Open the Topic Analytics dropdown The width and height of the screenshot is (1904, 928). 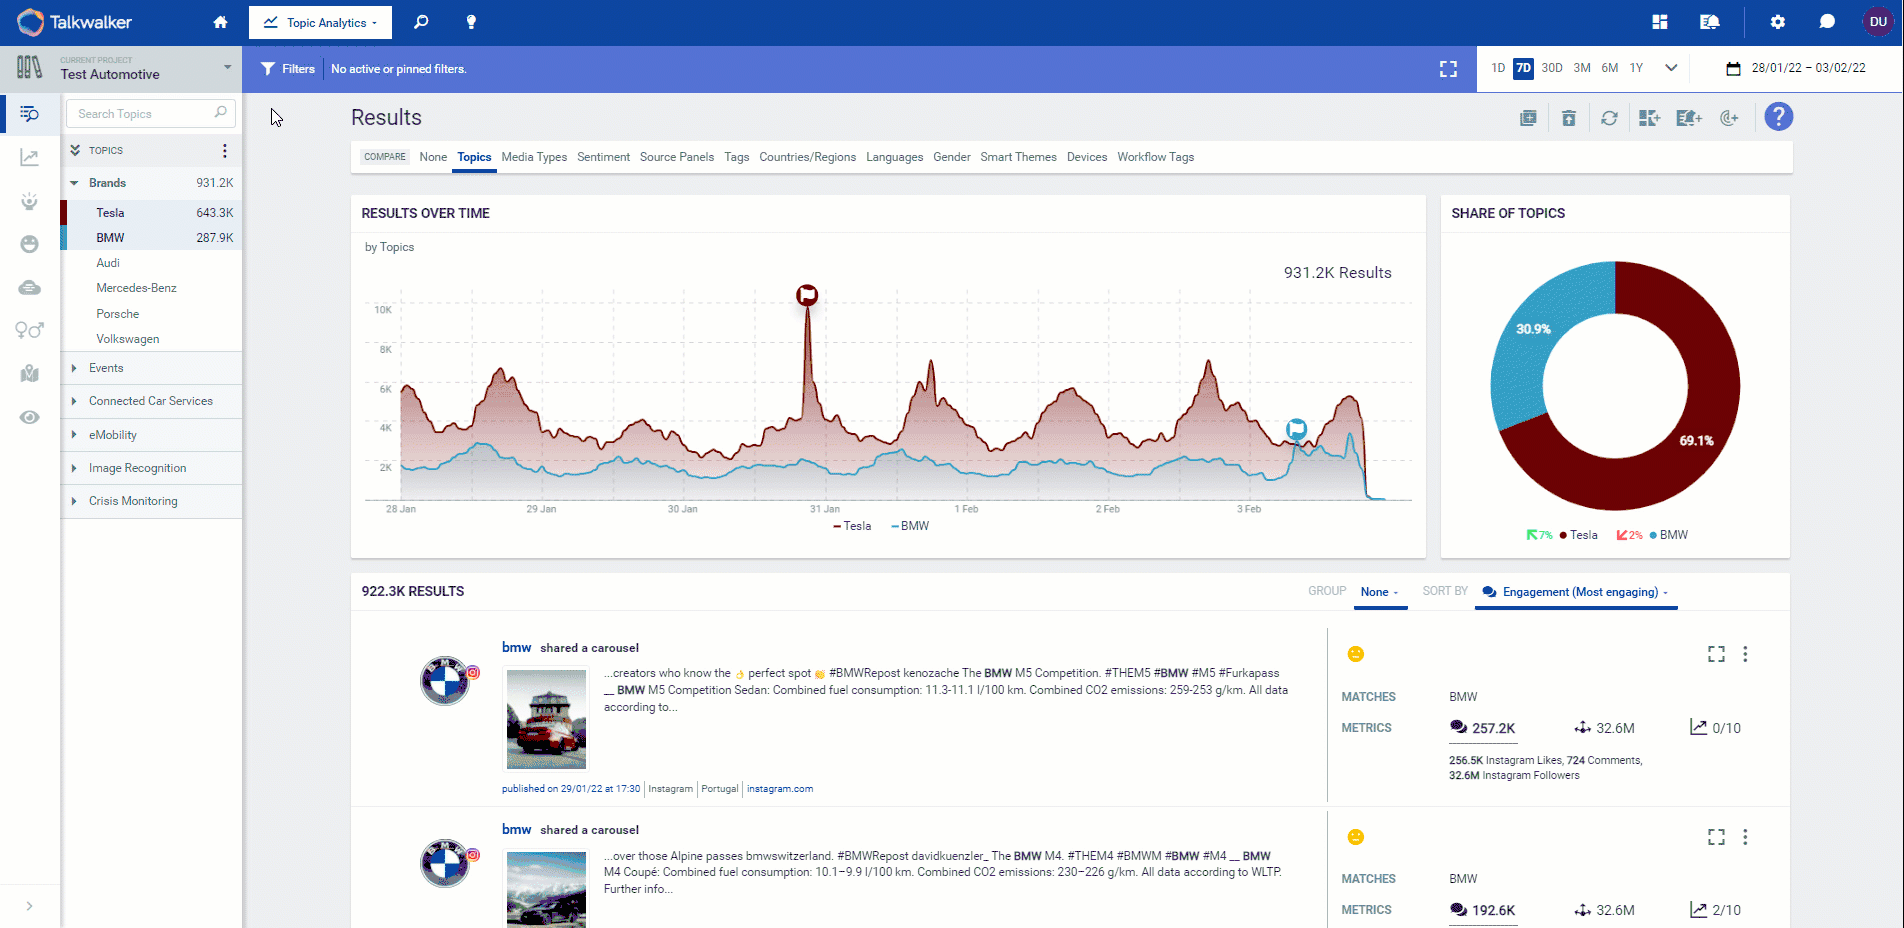[322, 23]
